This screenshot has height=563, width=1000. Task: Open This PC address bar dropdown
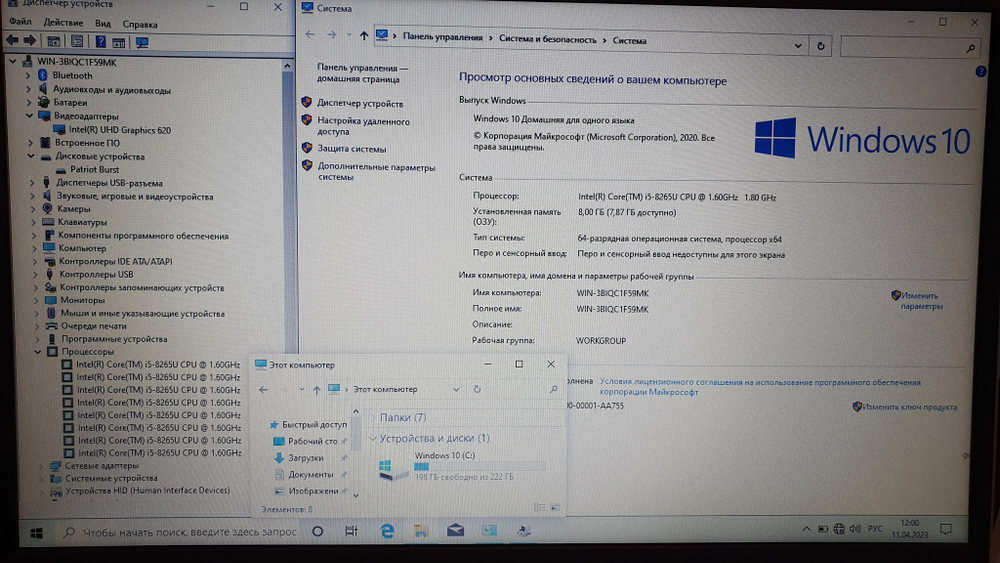point(456,389)
